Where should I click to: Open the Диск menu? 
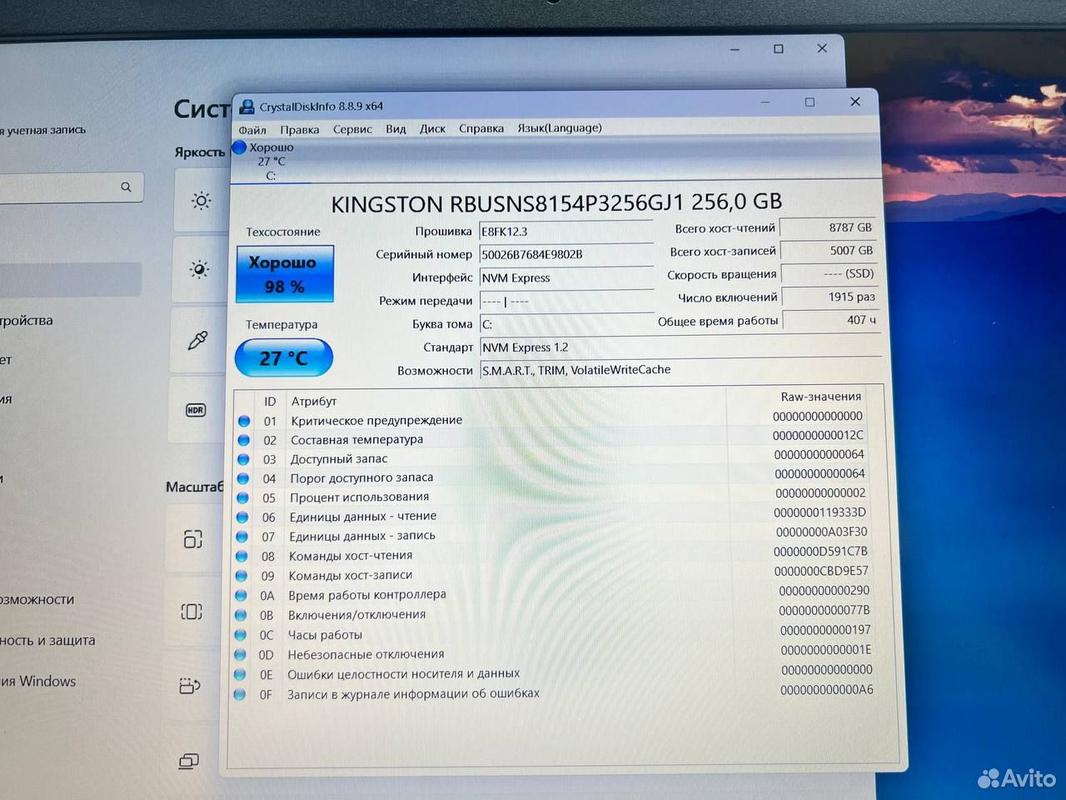tap(432, 128)
